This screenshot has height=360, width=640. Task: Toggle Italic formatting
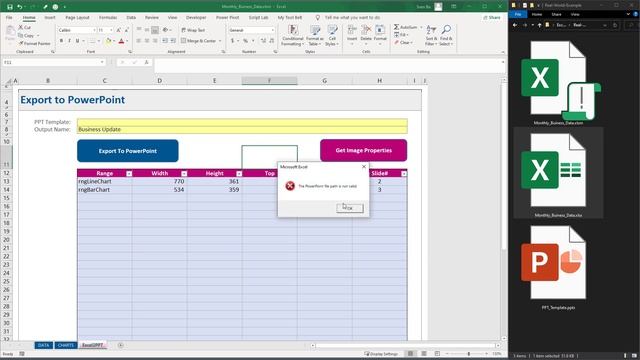[69, 41]
